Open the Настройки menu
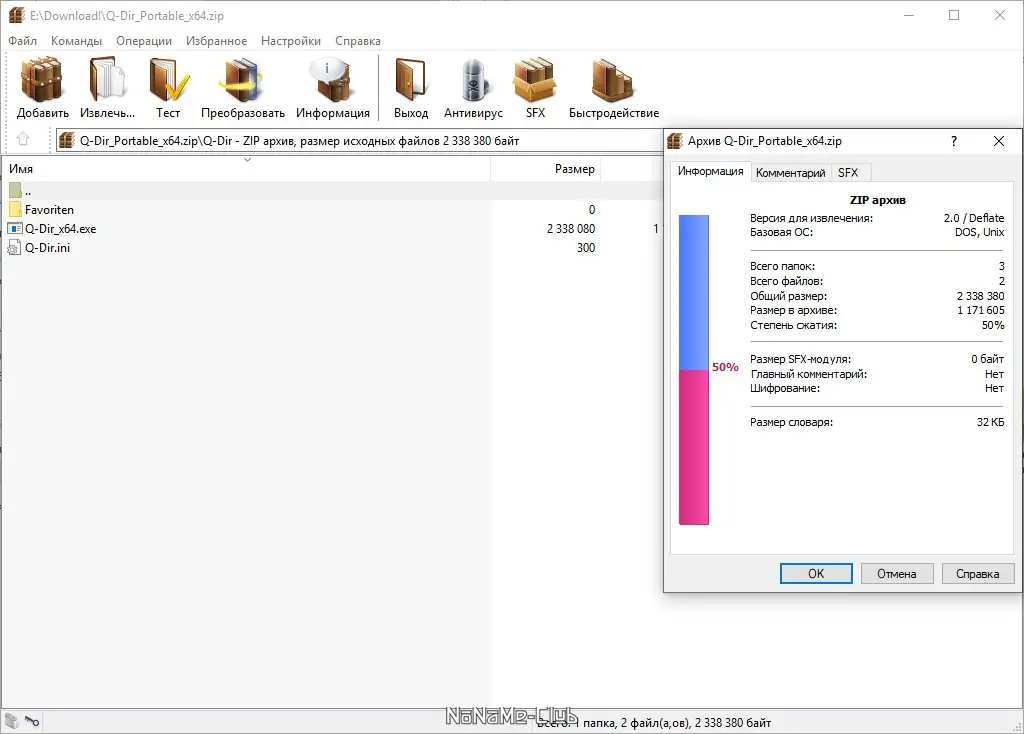The height and width of the screenshot is (734, 1024). [x=291, y=40]
